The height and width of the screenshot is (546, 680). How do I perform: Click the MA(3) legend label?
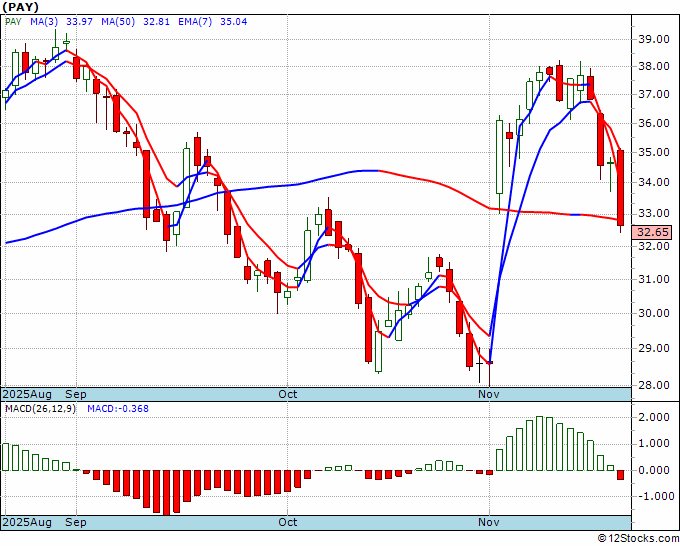[x=46, y=21]
